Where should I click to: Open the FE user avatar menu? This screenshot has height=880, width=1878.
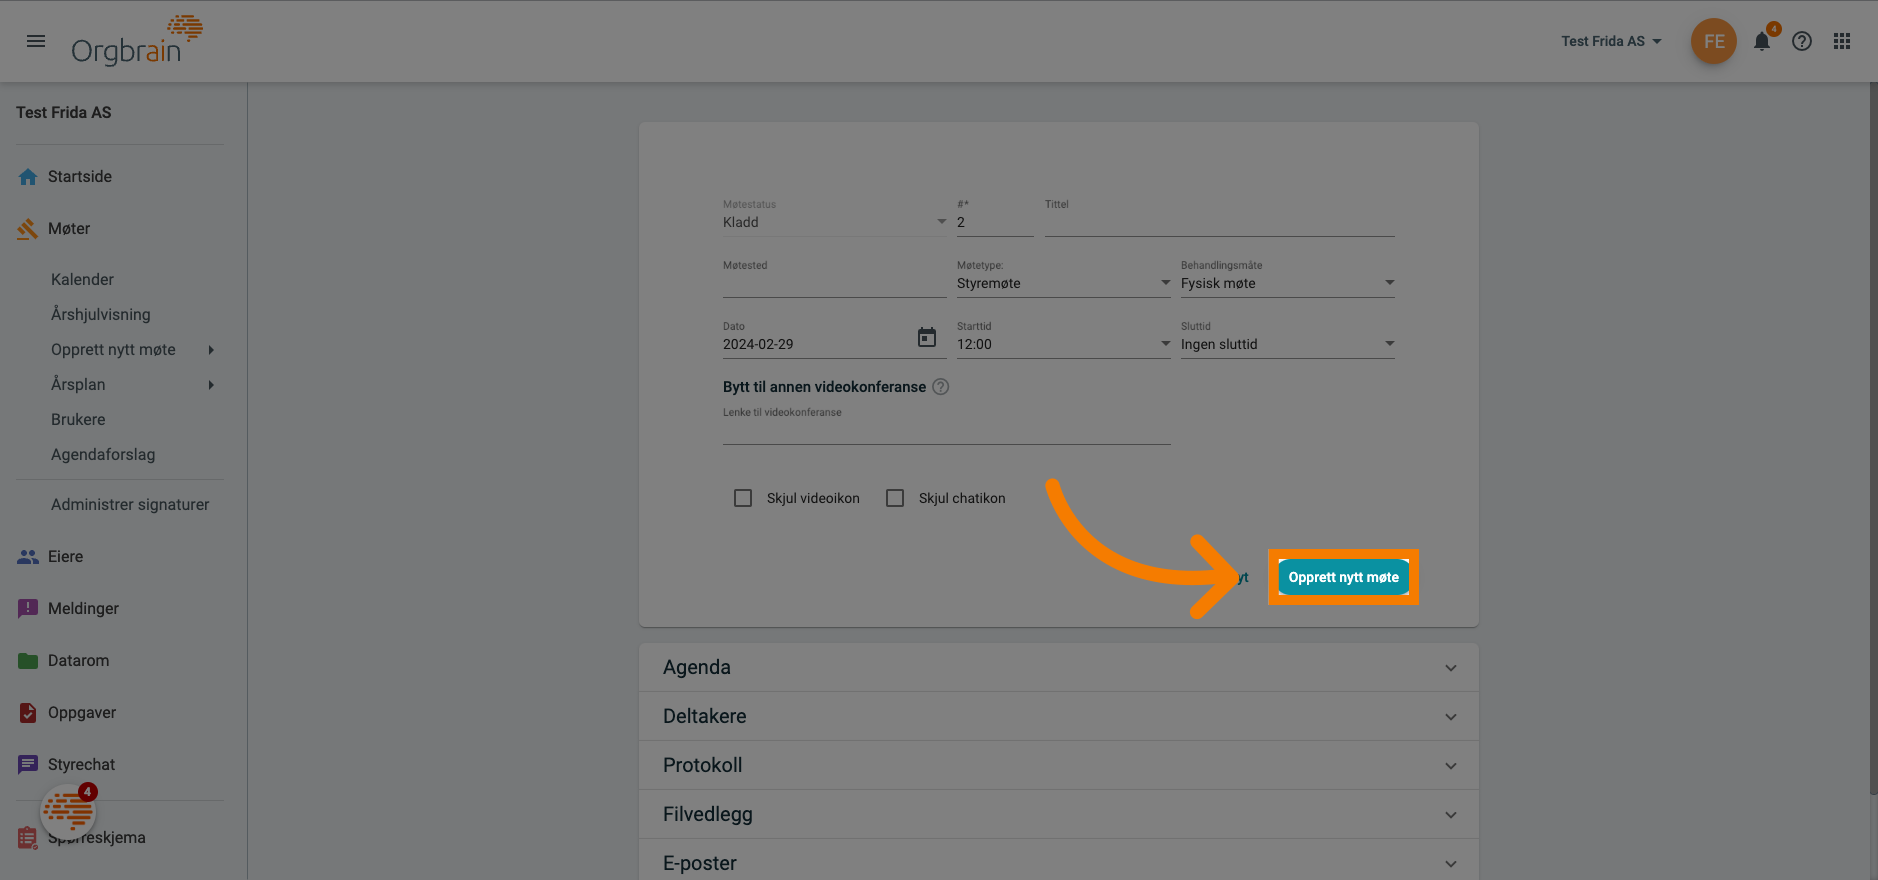click(1713, 41)
